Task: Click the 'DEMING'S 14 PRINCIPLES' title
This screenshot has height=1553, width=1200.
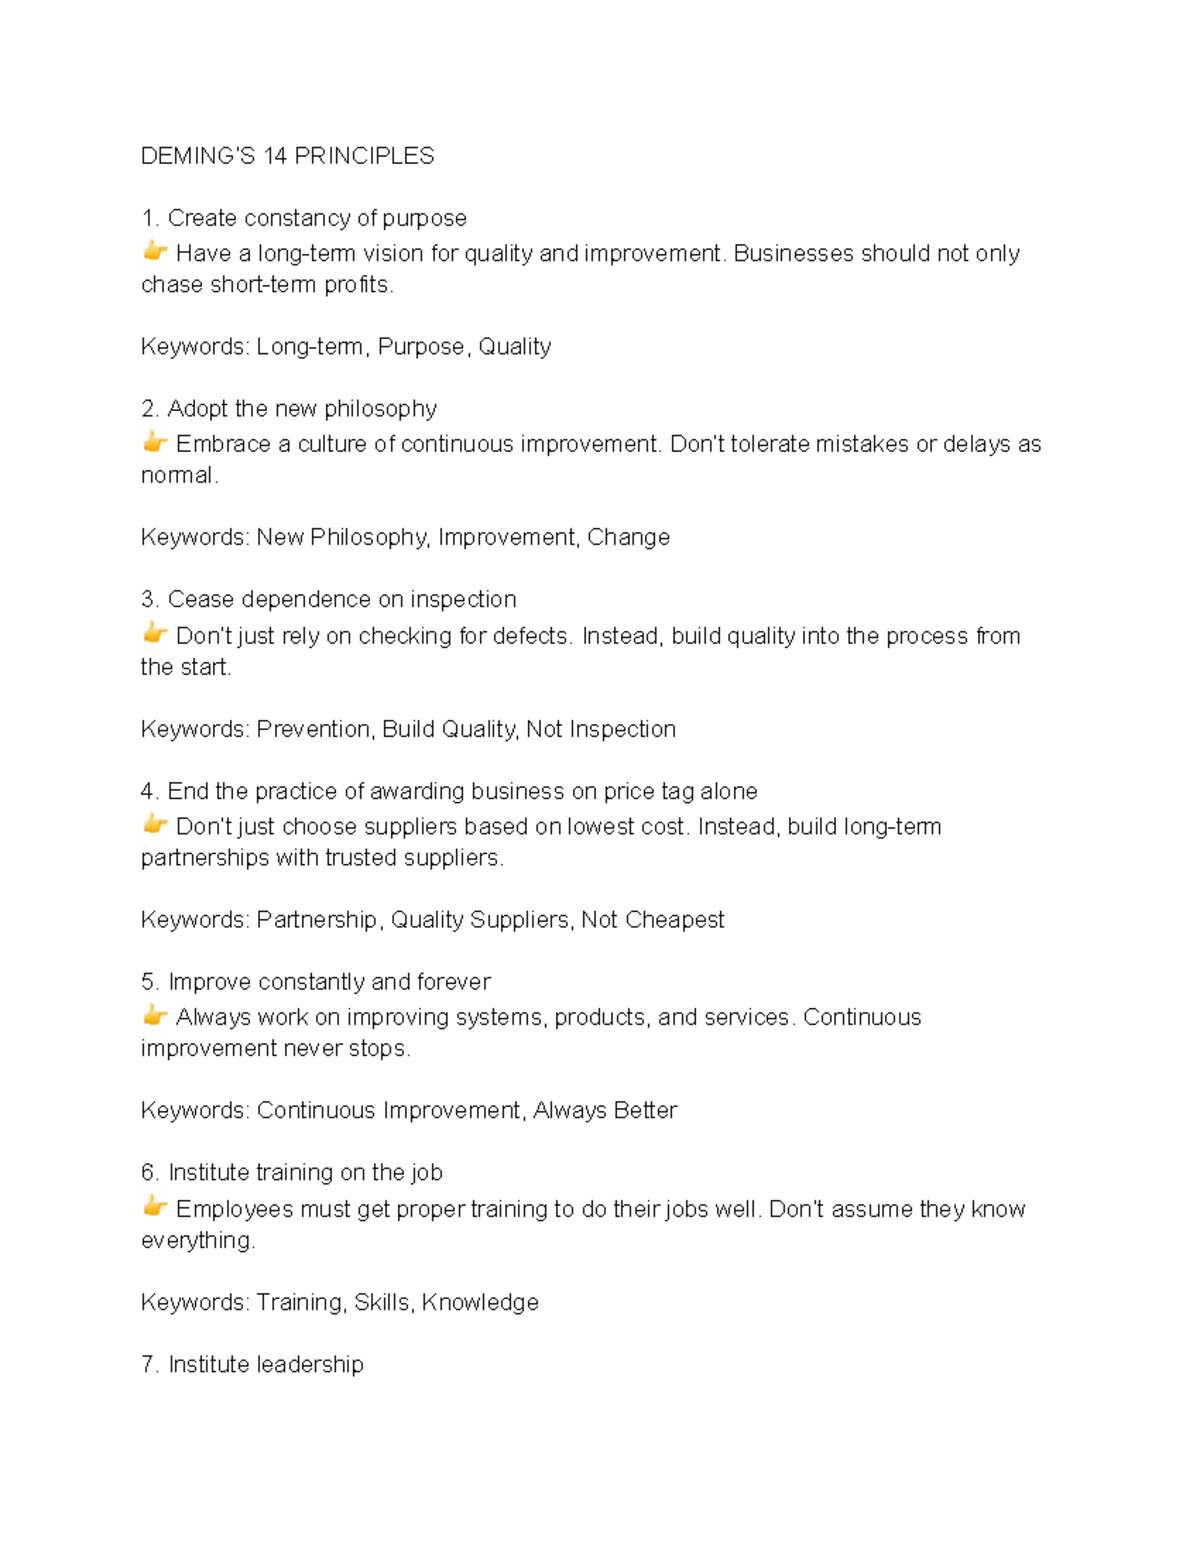Action: pyautogui.click(x=288, y=156)
